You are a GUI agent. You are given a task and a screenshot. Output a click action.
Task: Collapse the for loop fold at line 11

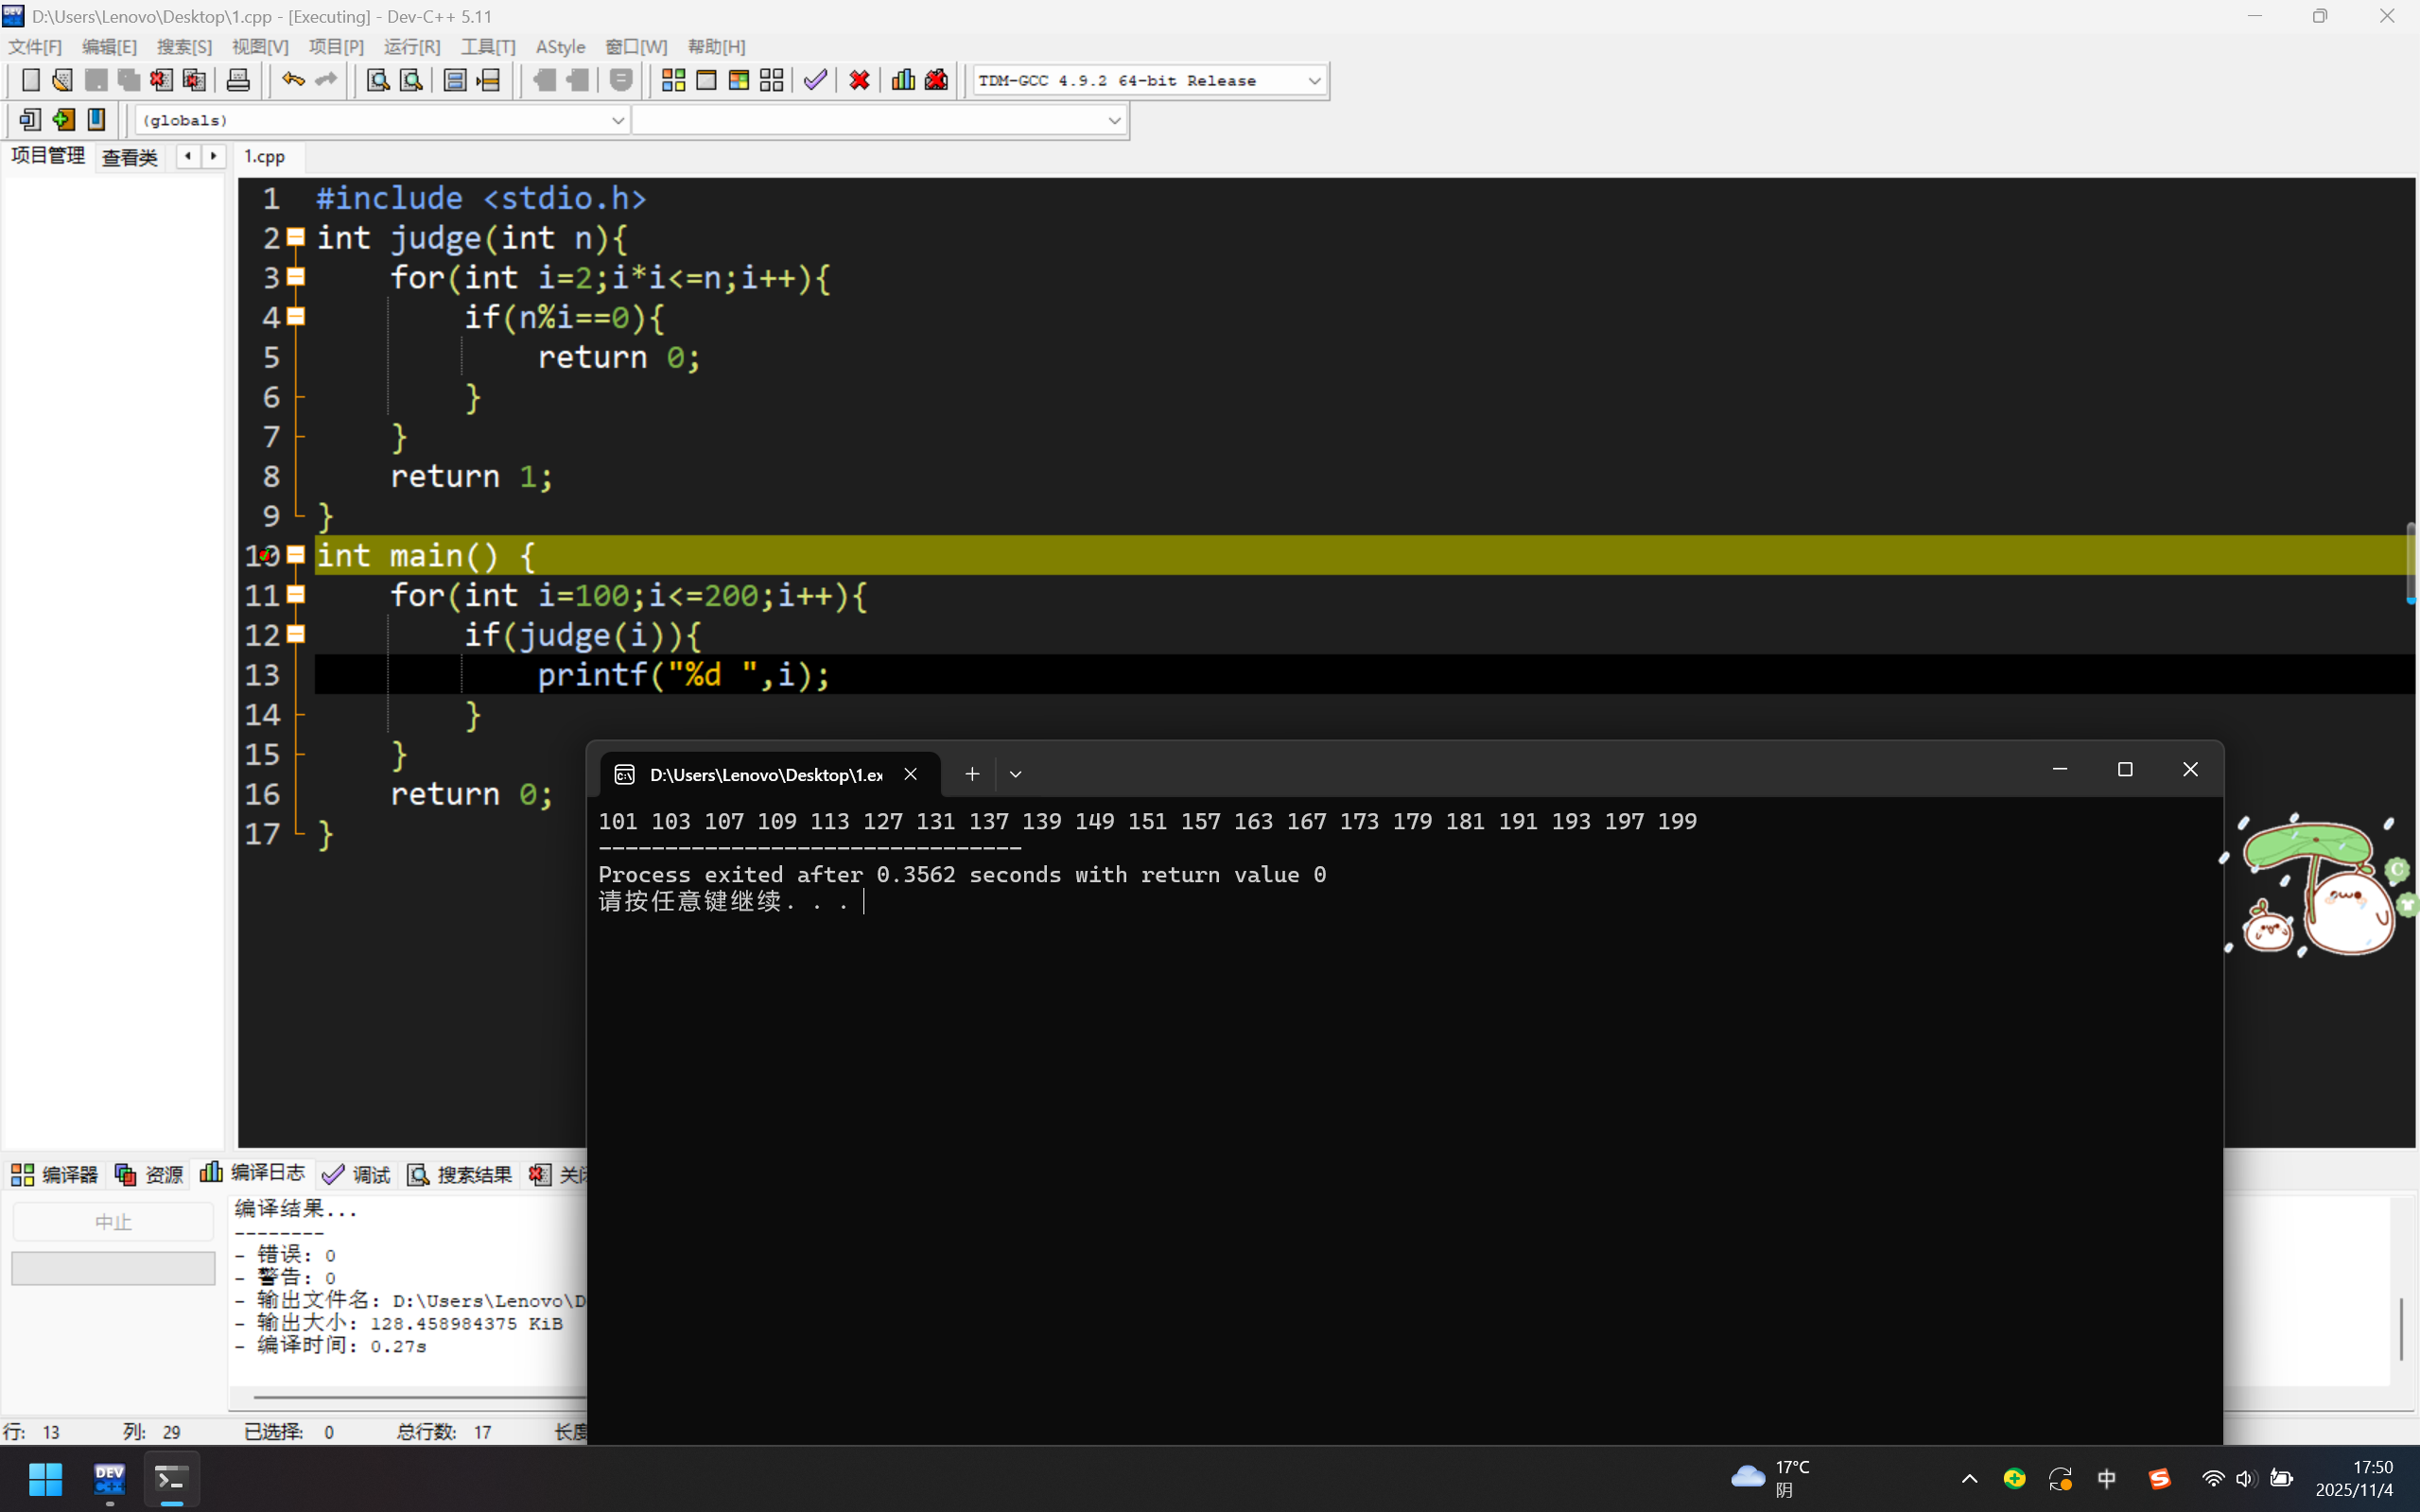coord(296,595)
